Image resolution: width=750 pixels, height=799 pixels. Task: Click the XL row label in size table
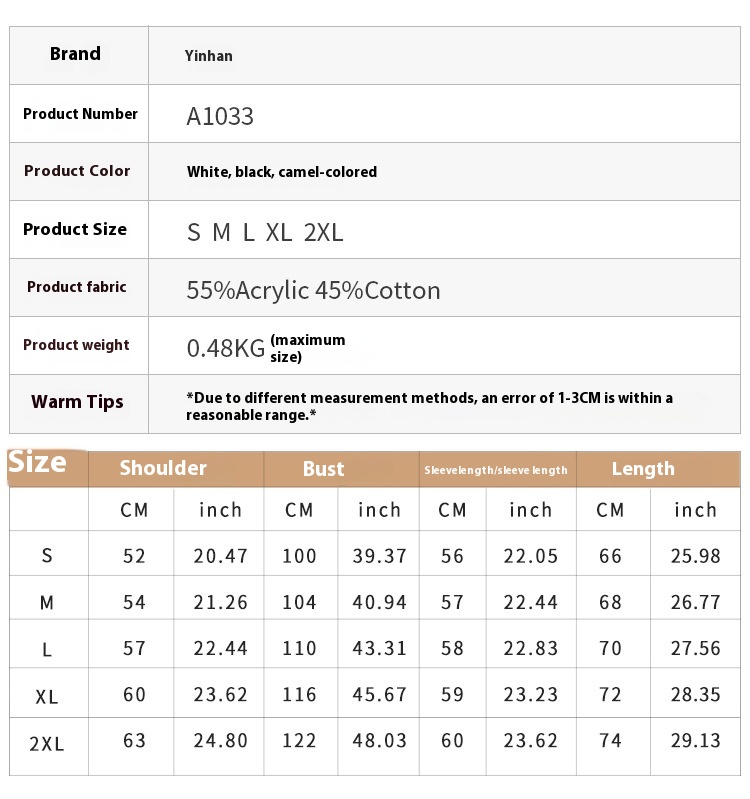(47, 696)
